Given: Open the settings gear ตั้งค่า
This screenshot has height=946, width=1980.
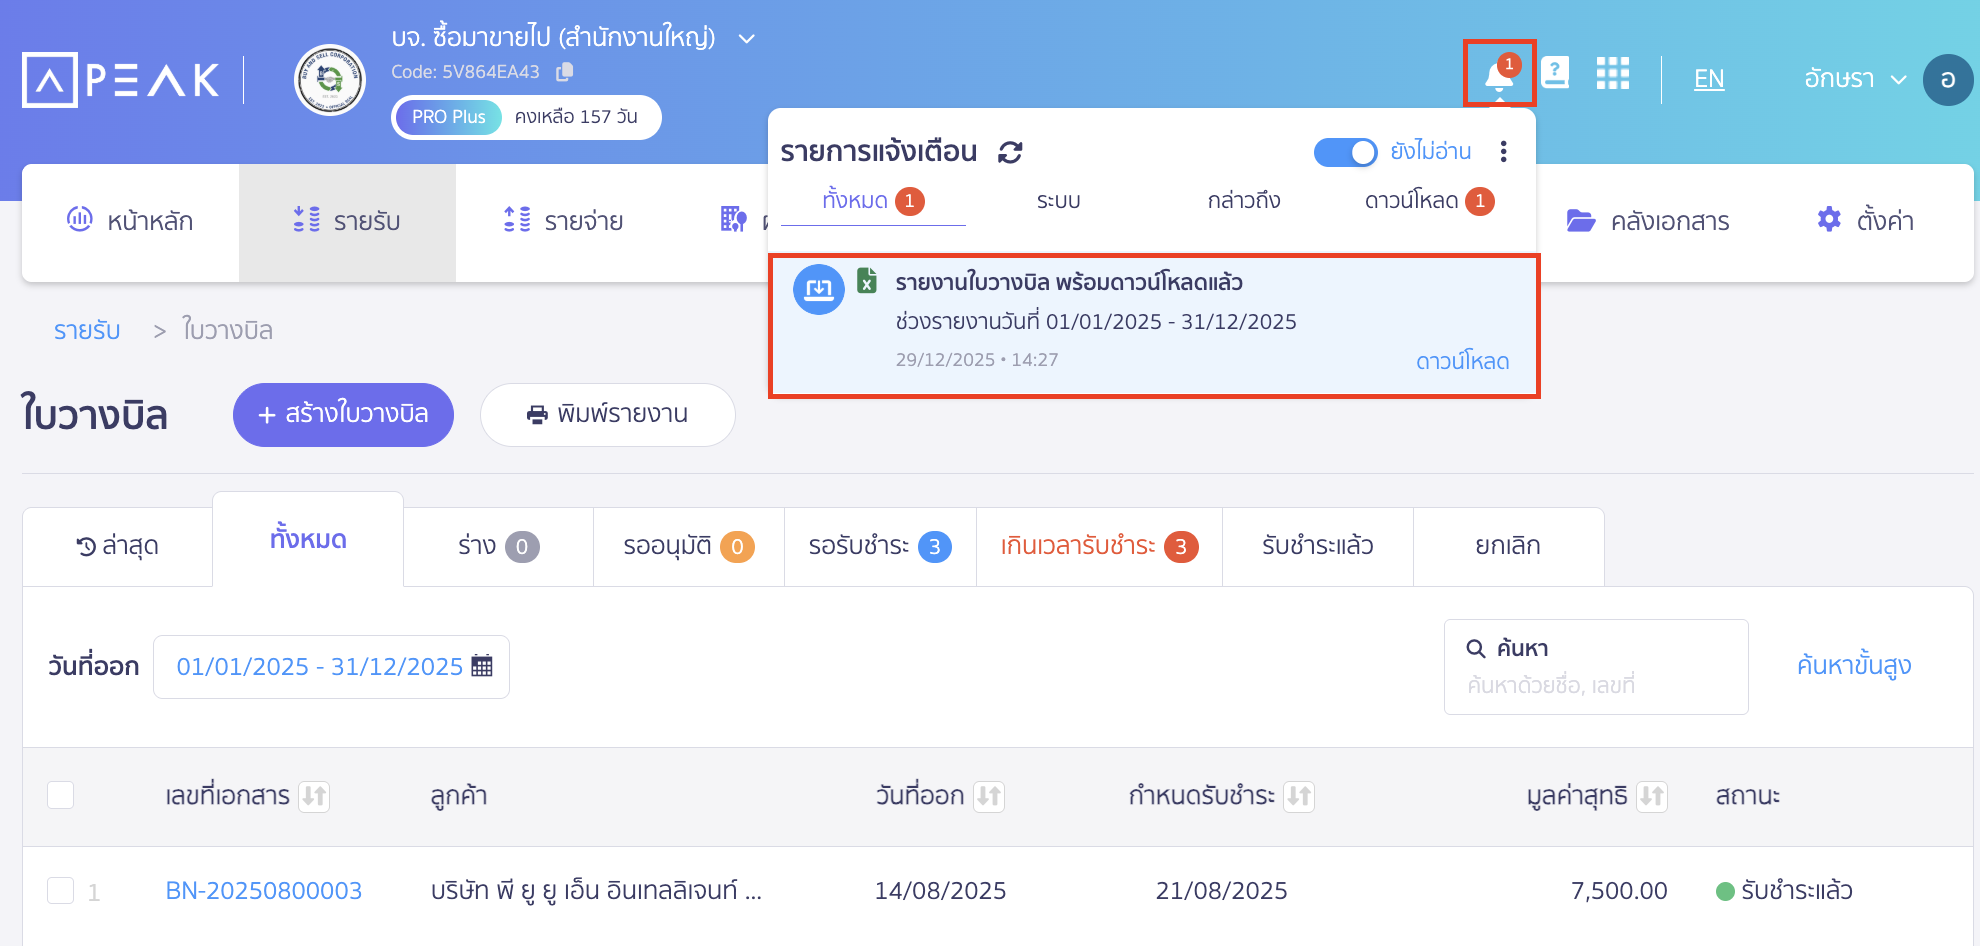Looking at the screenshot, I should tap(1863, 222).
